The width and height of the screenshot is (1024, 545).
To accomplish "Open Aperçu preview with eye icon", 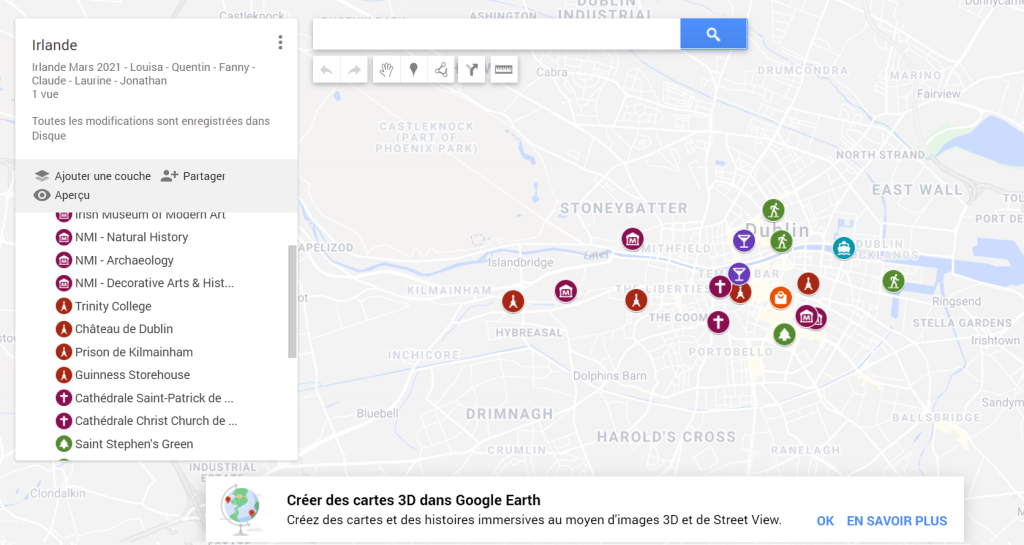I will 62,195.
